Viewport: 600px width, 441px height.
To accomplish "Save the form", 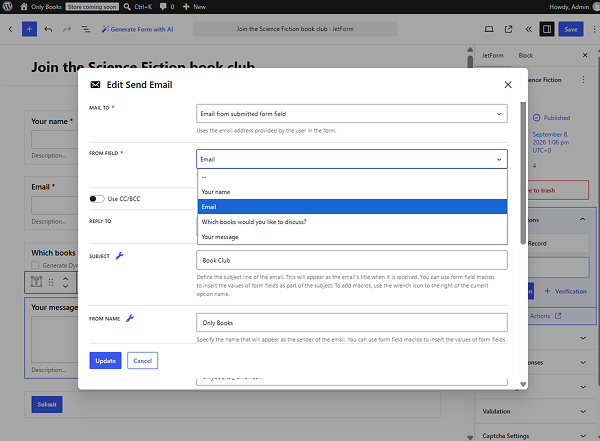I will click(571, 29).
